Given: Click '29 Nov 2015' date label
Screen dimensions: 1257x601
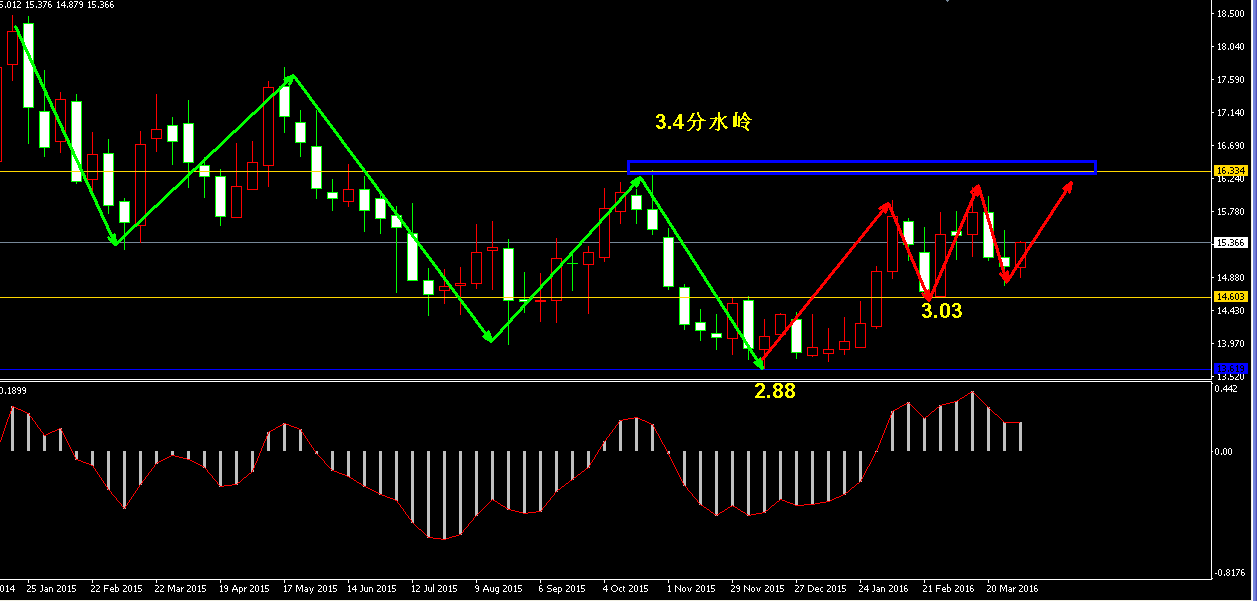Looking at the screenshot, I should [x=756, y=589].
